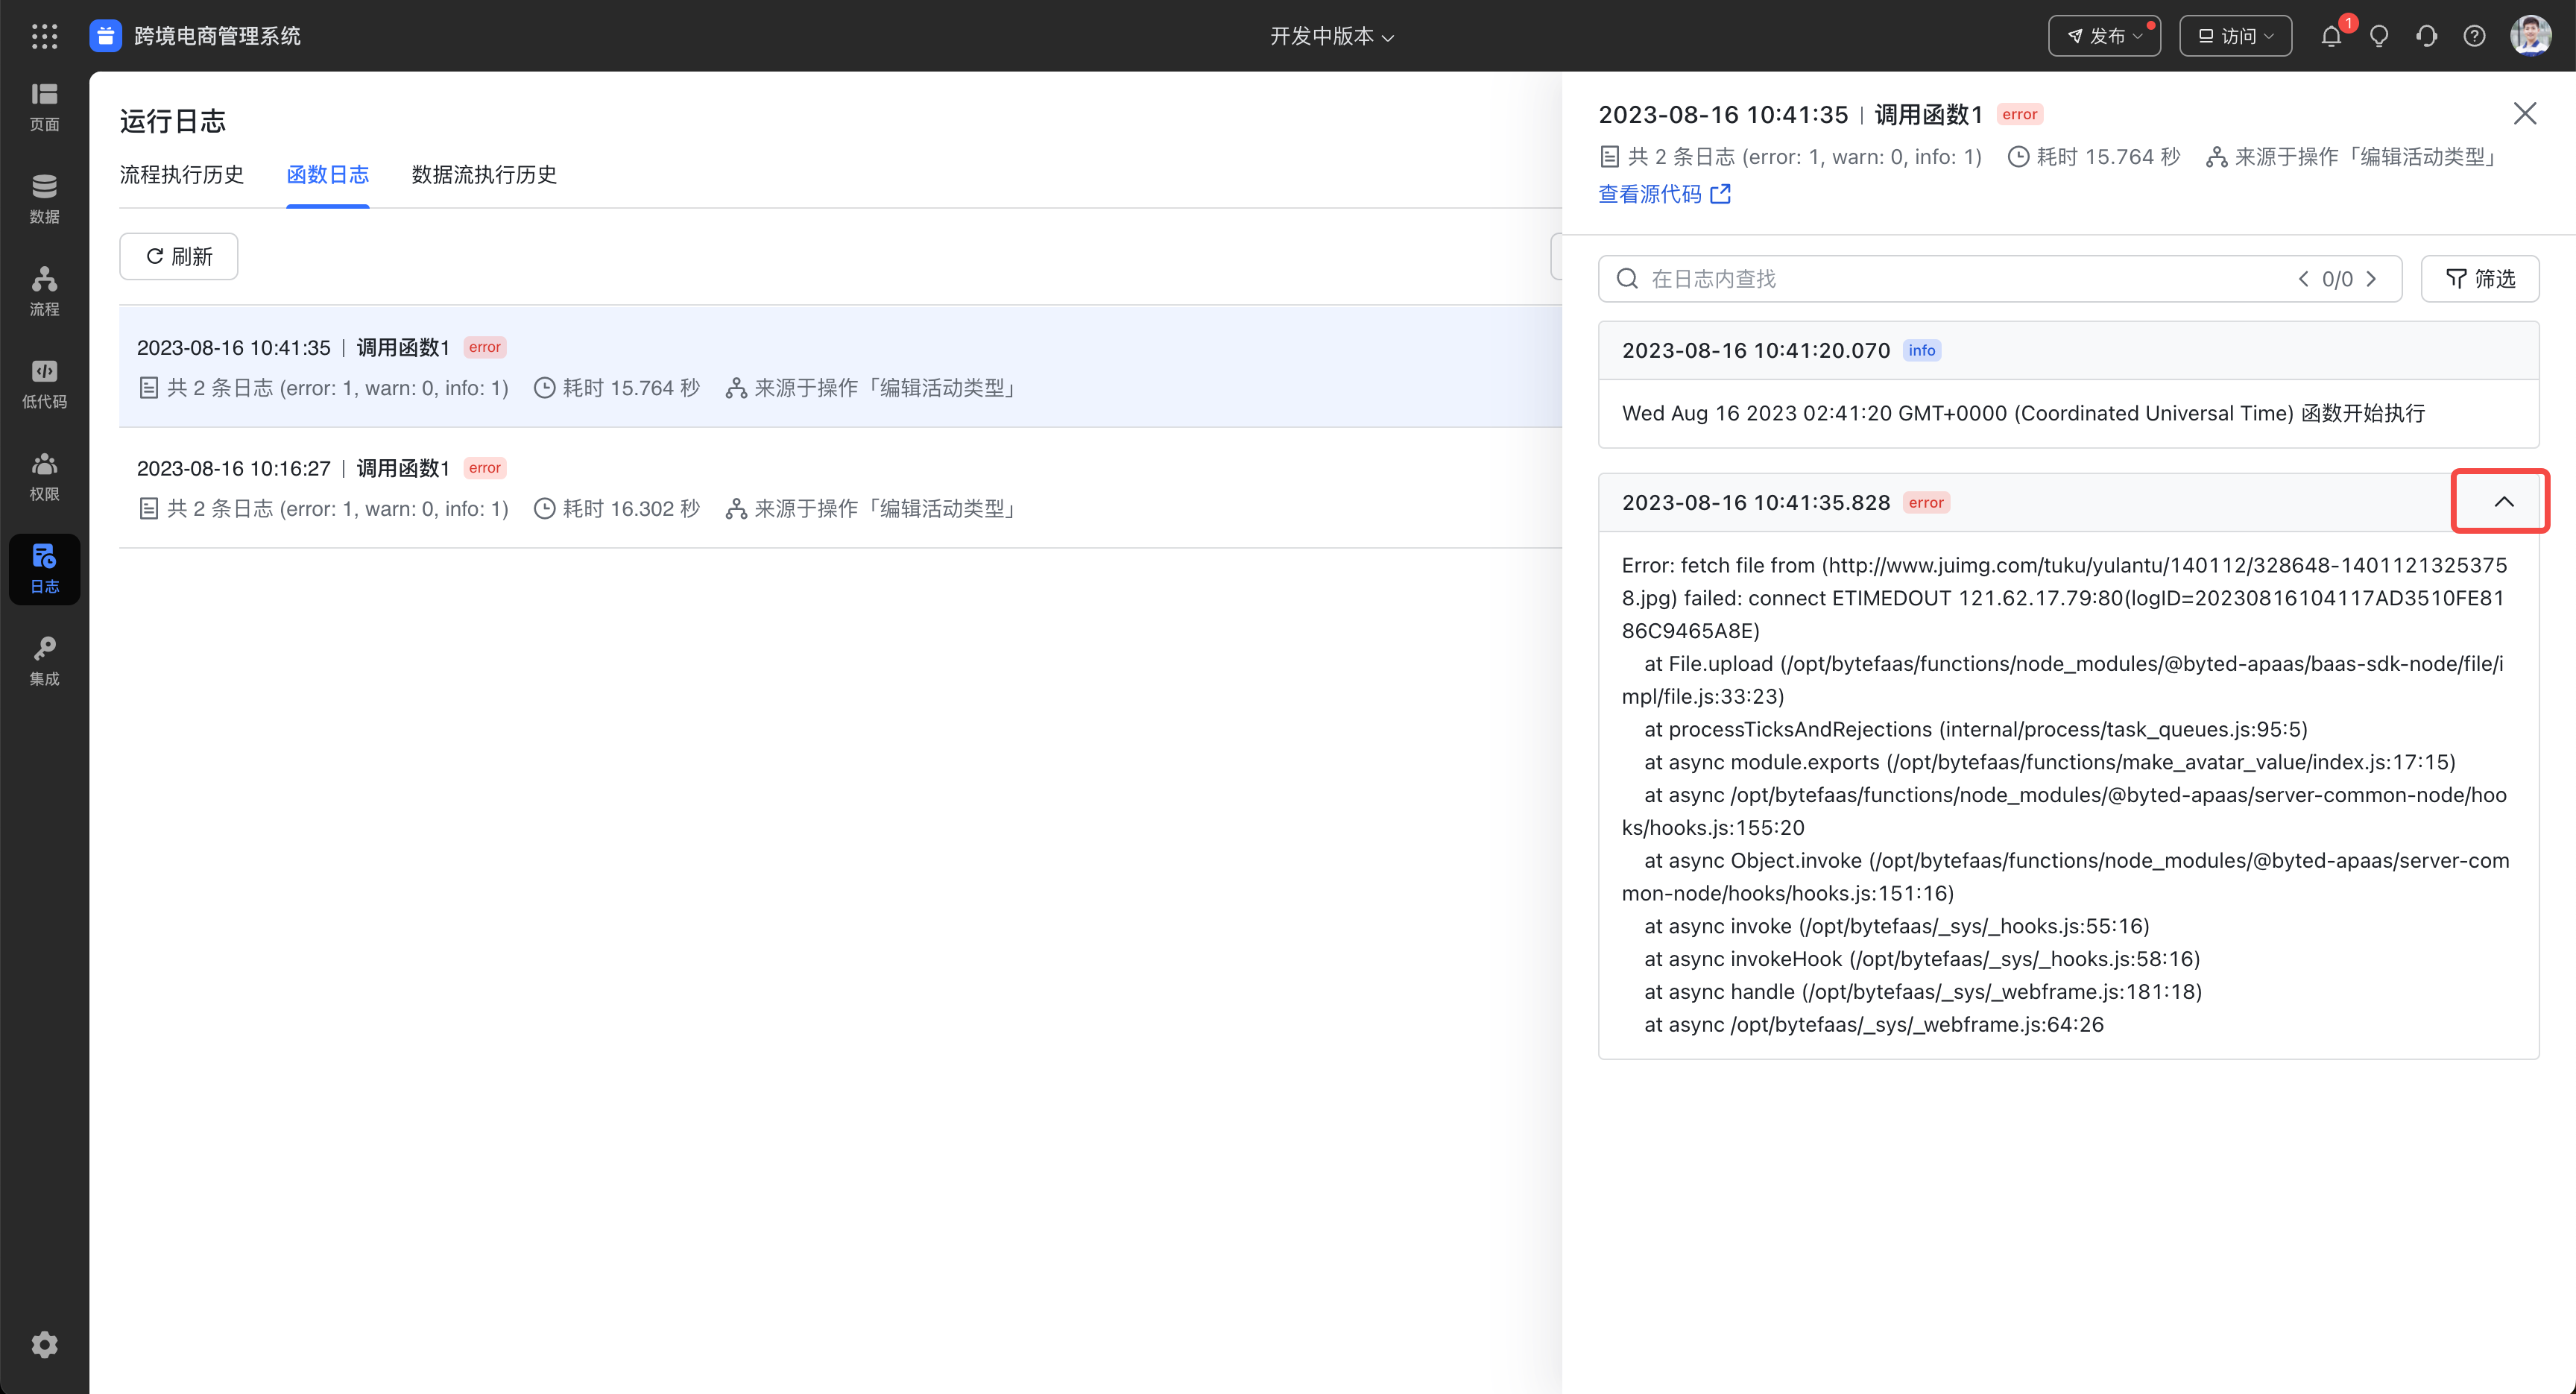2576x1394 pixels.
Task: Select the 2023-08-16 10:41:35 log row
Action: point(840,367)
